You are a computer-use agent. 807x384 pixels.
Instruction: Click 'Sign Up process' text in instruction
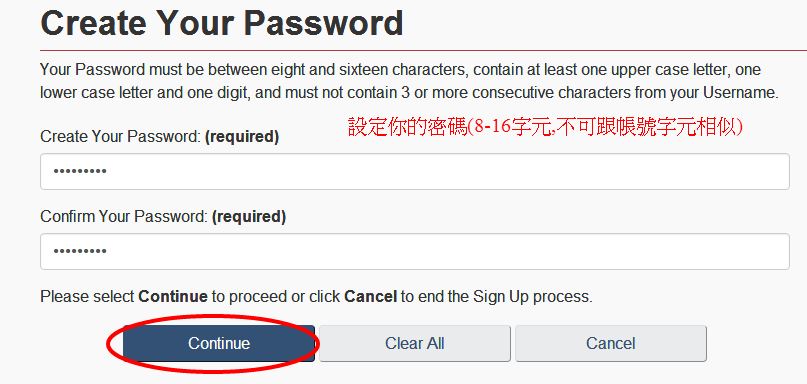tap(531, 297)
